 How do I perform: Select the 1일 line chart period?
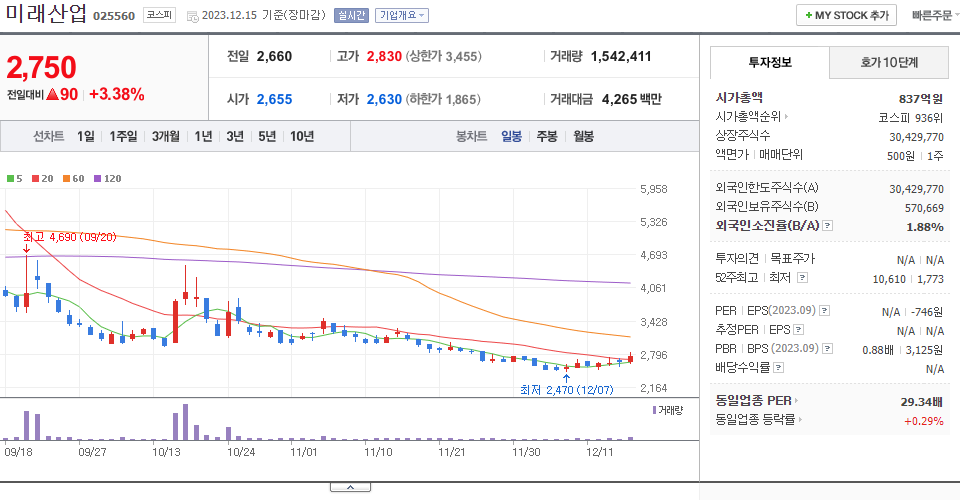(86, 136)
